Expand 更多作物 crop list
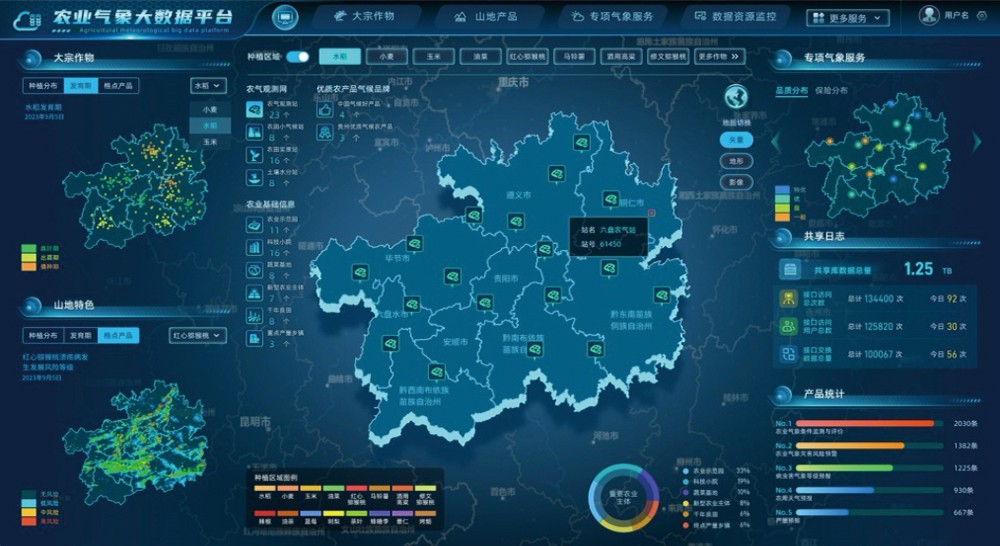The height and width of the screenshot is (546, 1000). coord(718,56)
